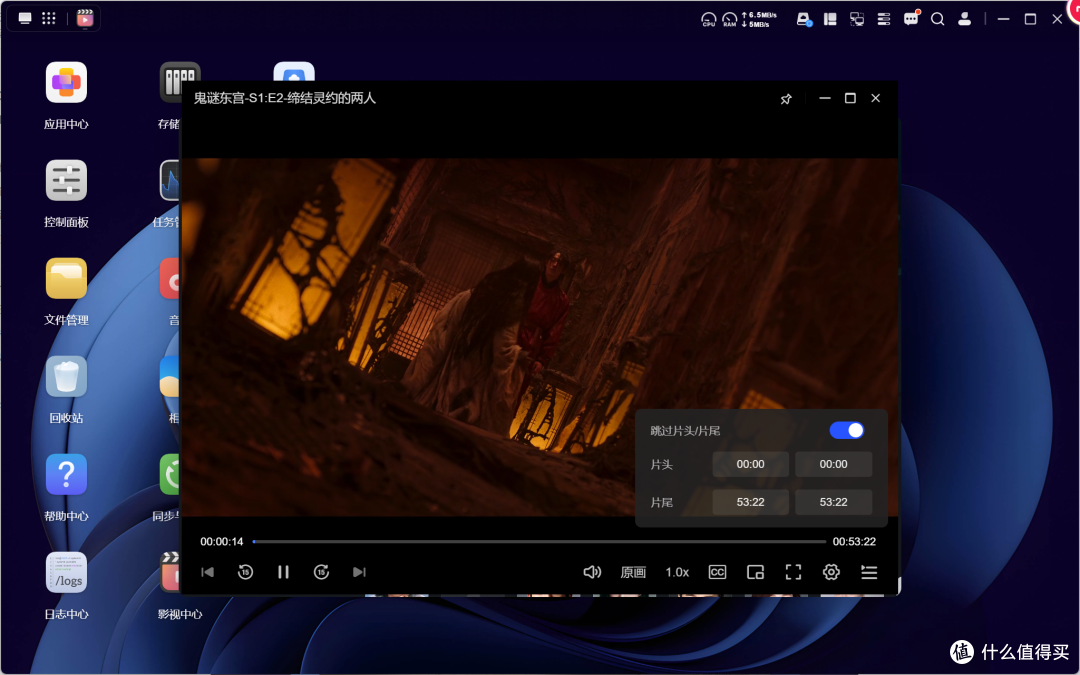Open the global search magnifier
Screen dimensions: 1080x675
point(937,19)
